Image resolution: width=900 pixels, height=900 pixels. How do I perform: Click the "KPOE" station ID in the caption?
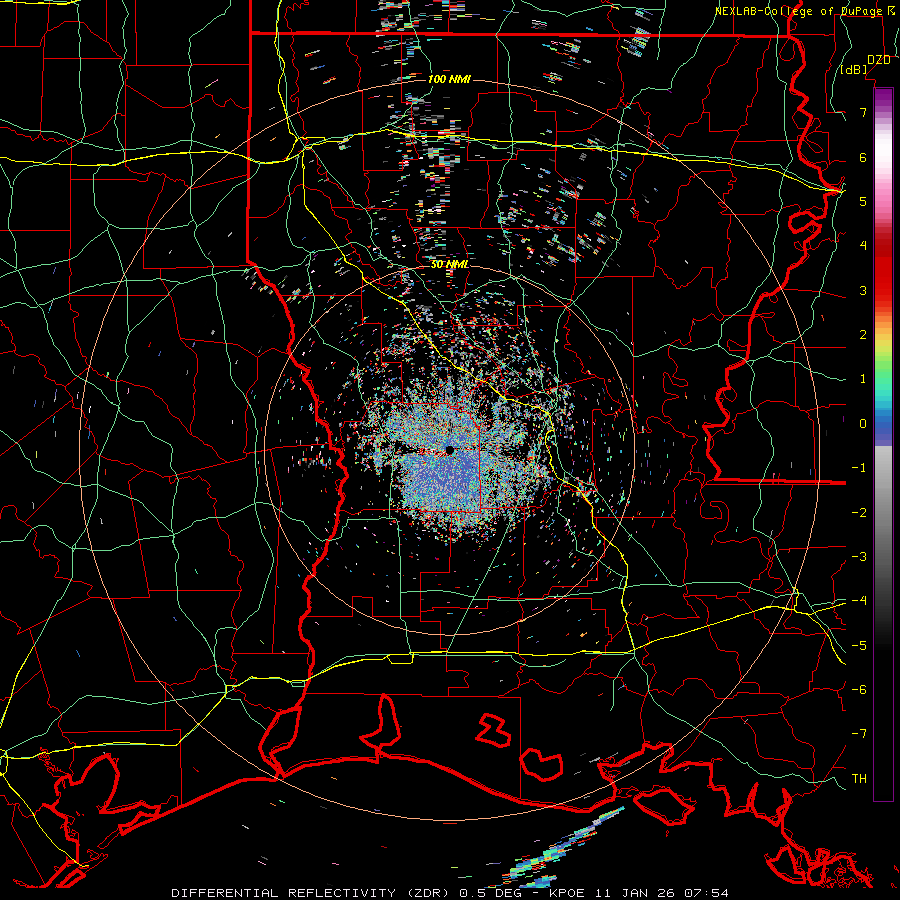click(567, 893)
